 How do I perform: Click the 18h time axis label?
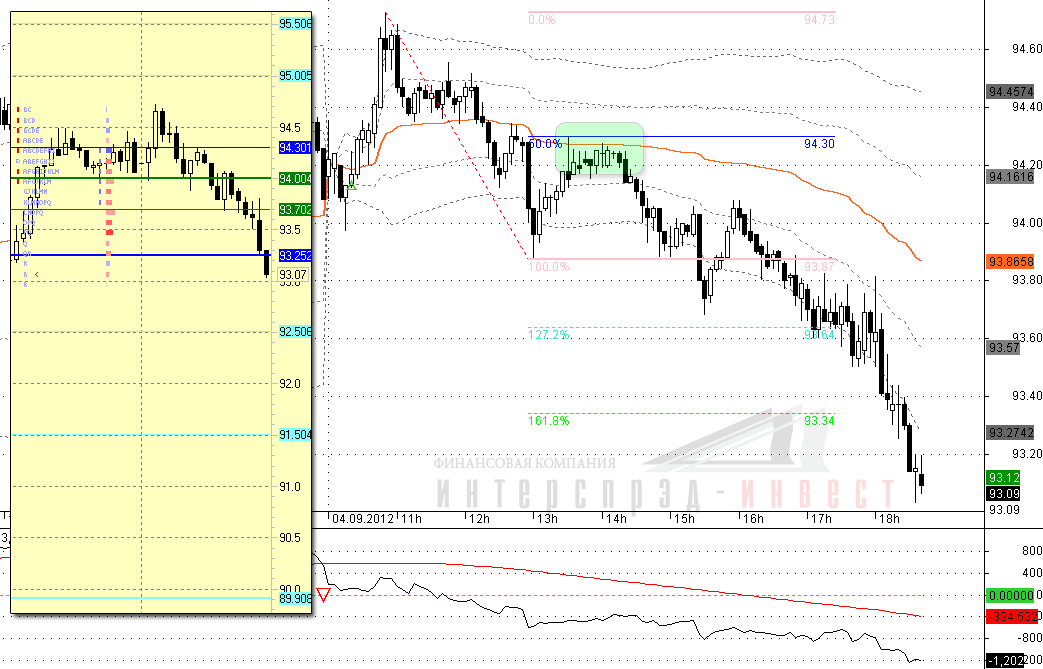(889, 519)
